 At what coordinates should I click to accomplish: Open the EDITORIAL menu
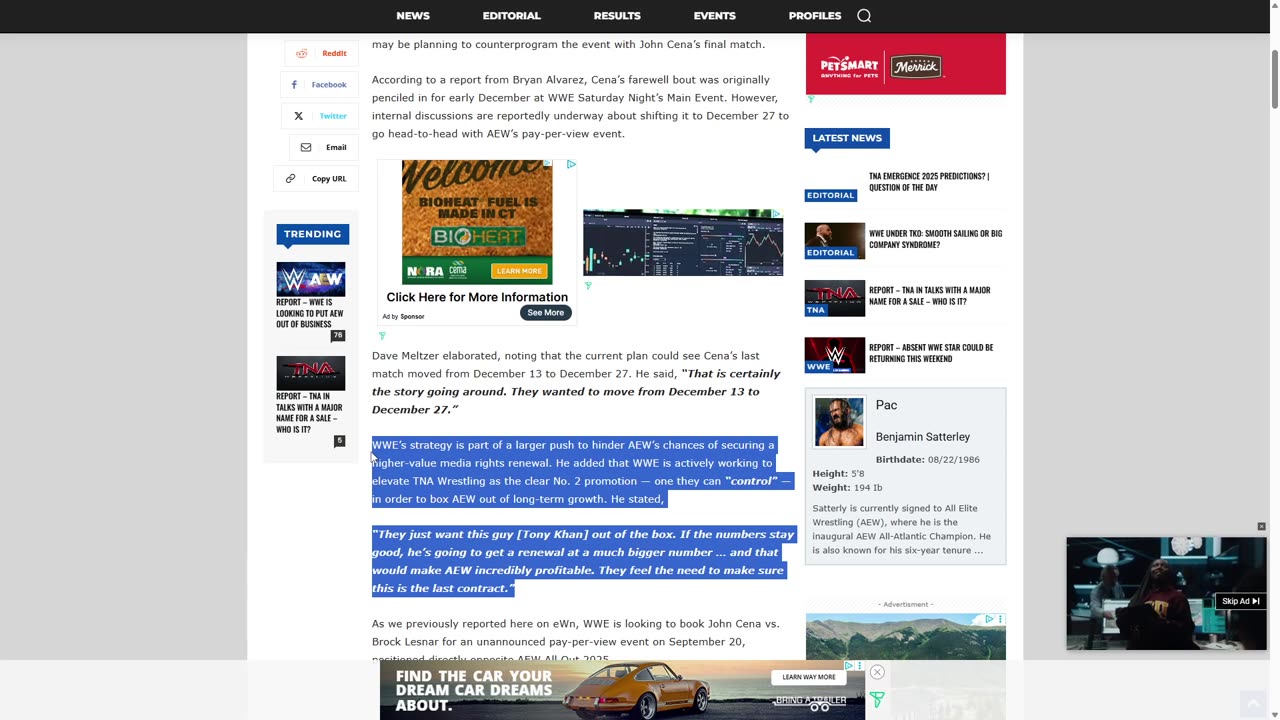(x=511, y=16)
